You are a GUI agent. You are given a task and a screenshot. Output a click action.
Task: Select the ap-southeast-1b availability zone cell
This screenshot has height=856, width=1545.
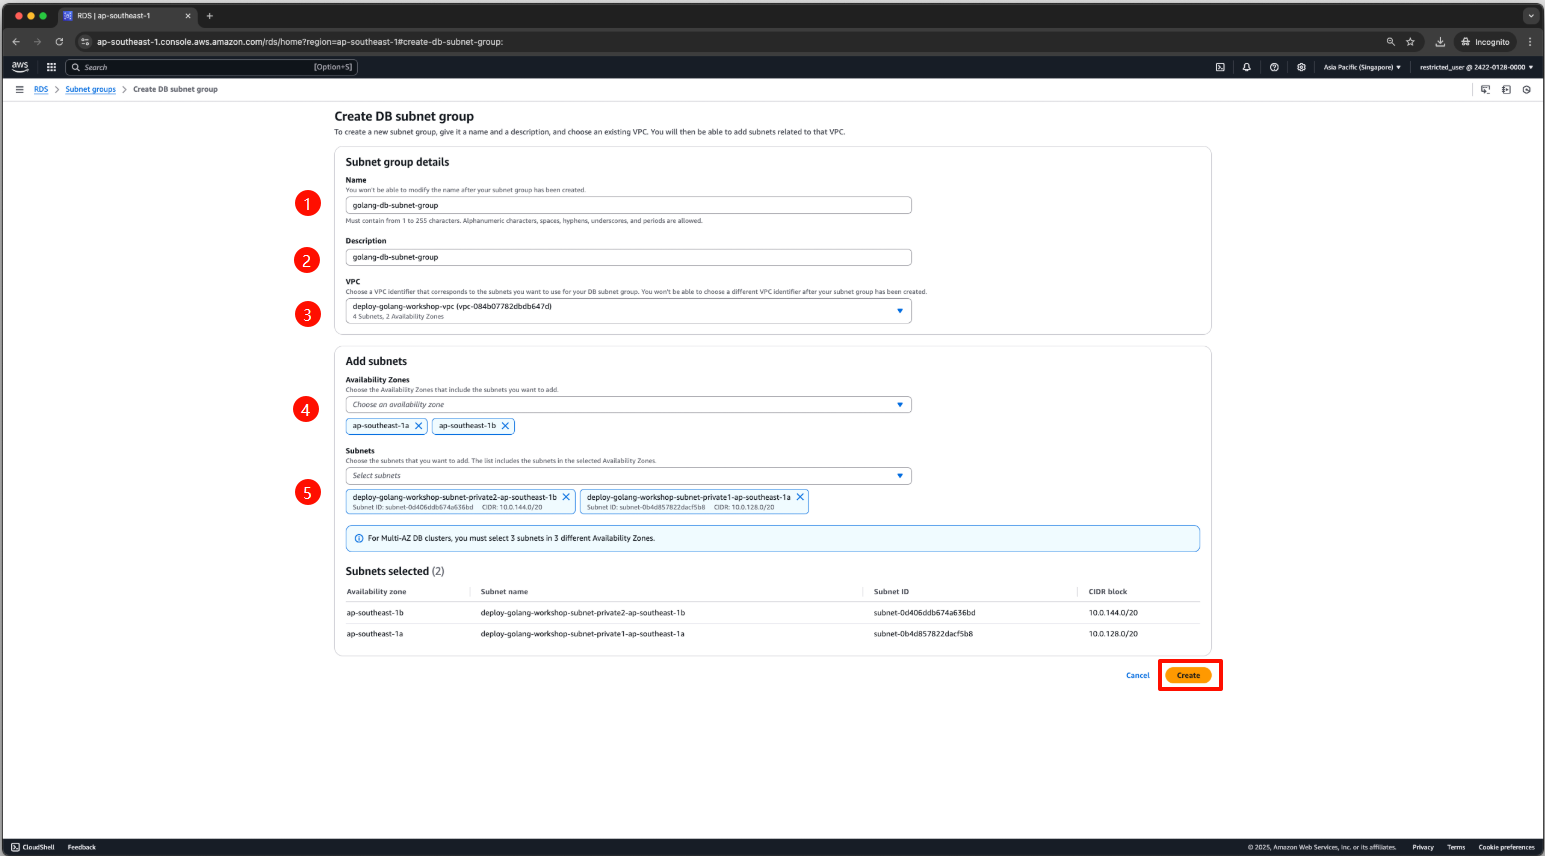[x=375, y=612]
